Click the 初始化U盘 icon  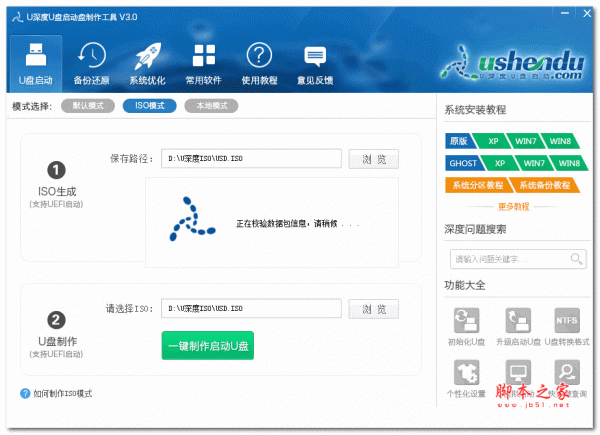coord(466,320)
